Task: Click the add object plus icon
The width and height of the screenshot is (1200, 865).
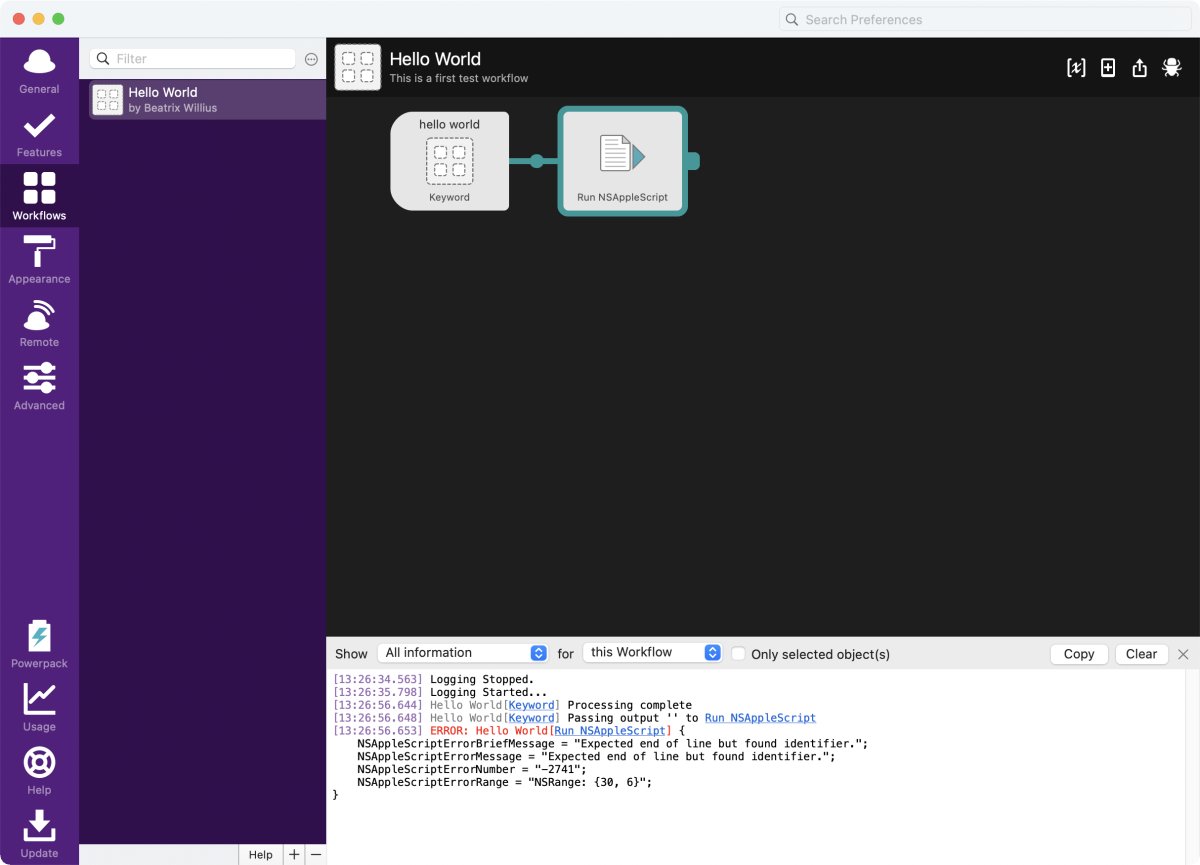Action: coord(1108,68)
